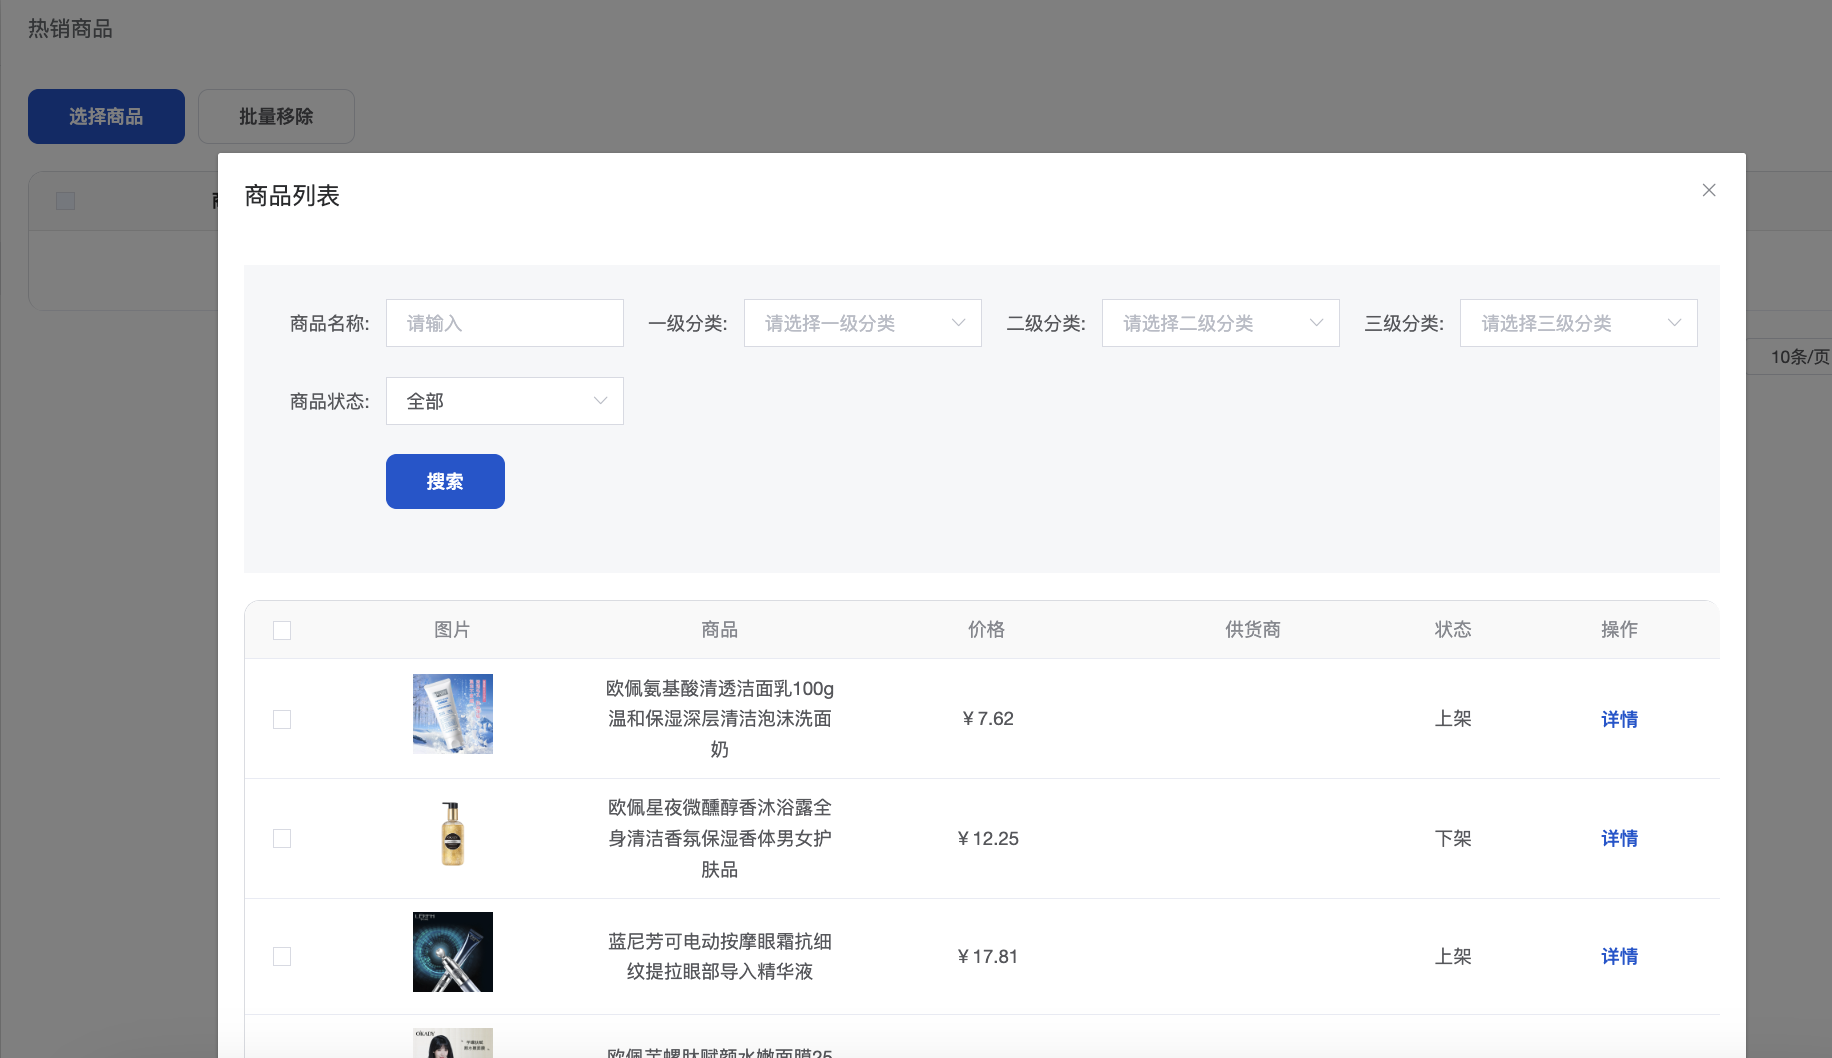Close the 商品列表 dialog with X icon
Screen dimensions: 1832x1058
tap(1708, 190)
